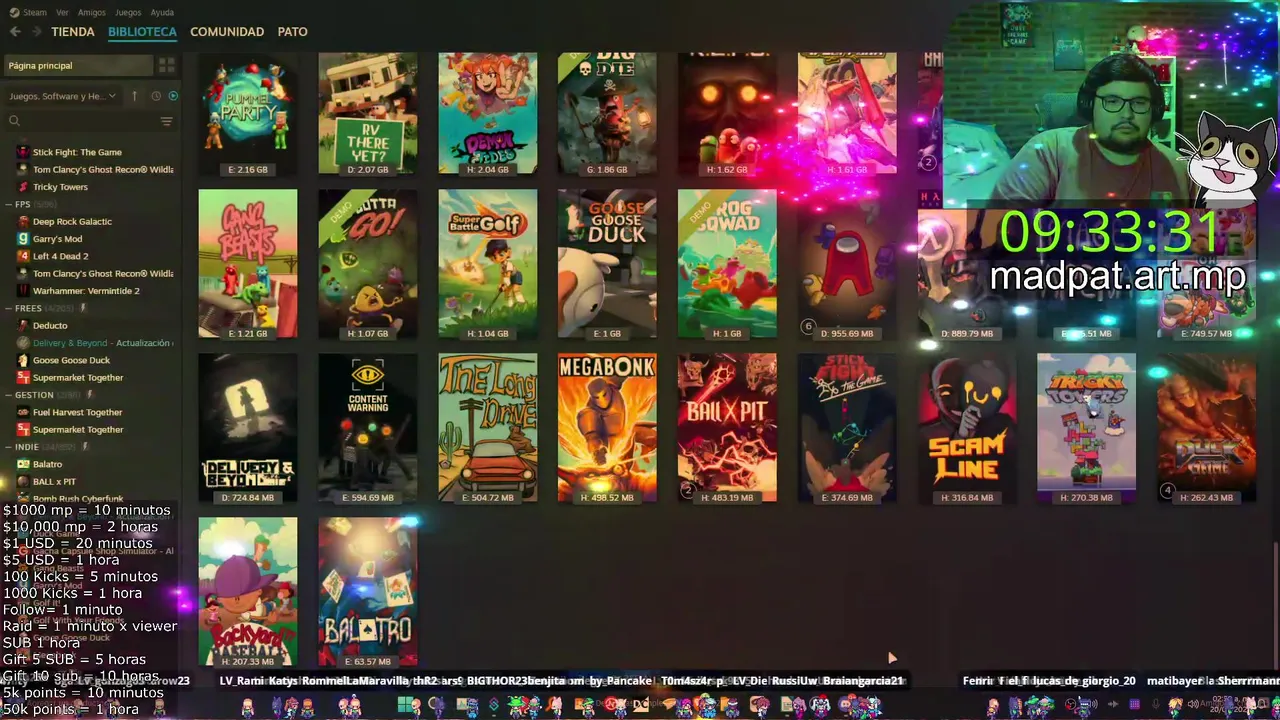Image resolution: width=1280 pixels, height=720 pixels.
Task: Collapse the FREES collection
Action: pos(8,308)
